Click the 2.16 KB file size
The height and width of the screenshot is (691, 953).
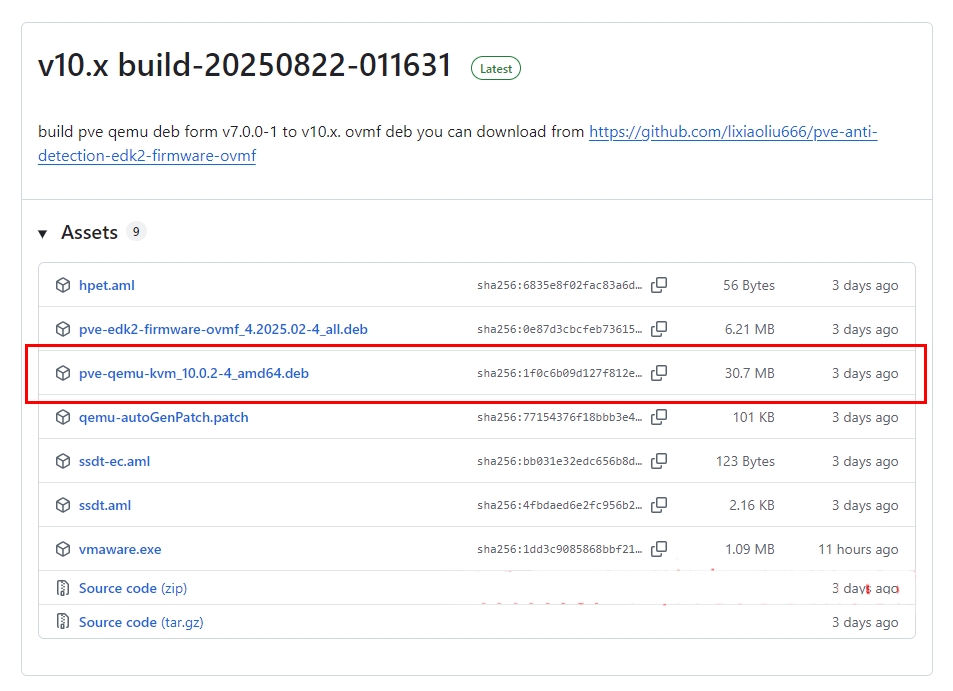pos(752,505)
